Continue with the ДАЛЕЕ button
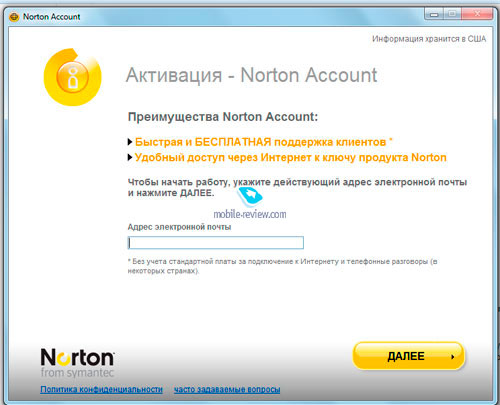The width and height of the screenshot is (500, 405). (x=408, y=356)
